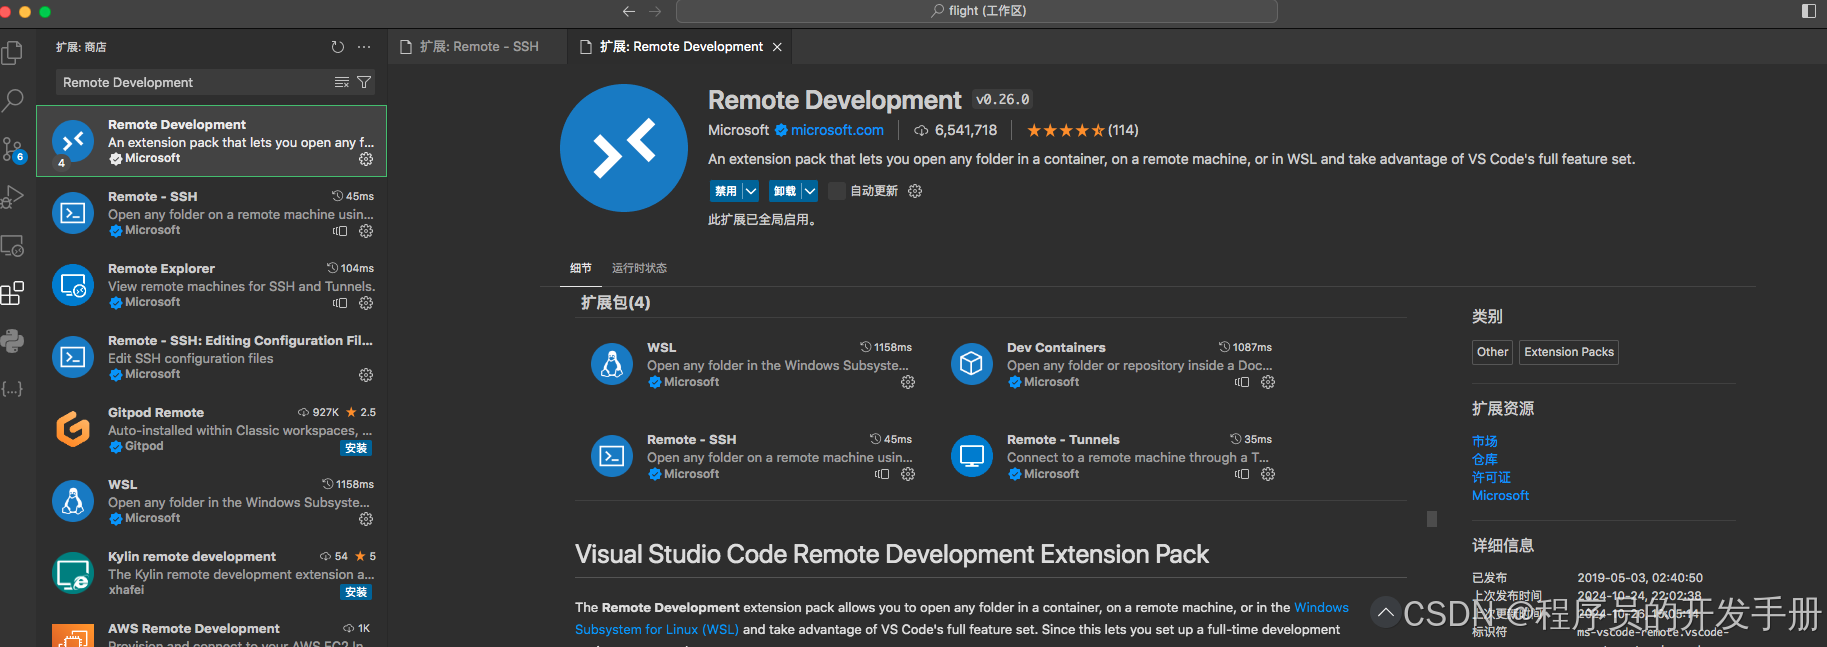1827x647 pixels.
Task: Open manage gear on WSL pack card
Action: click(908, 382)
